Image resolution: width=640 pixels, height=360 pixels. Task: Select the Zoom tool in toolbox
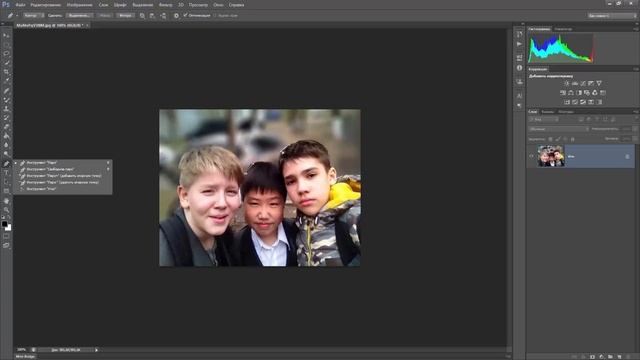6,210
